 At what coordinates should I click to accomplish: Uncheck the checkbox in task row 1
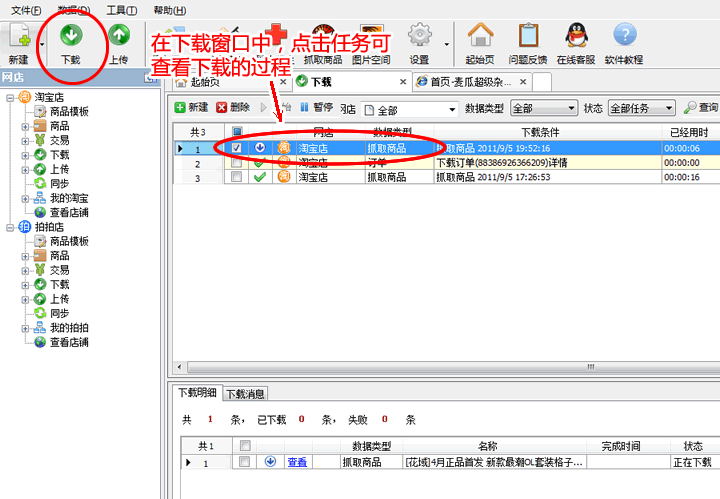(x=236, y=148)
